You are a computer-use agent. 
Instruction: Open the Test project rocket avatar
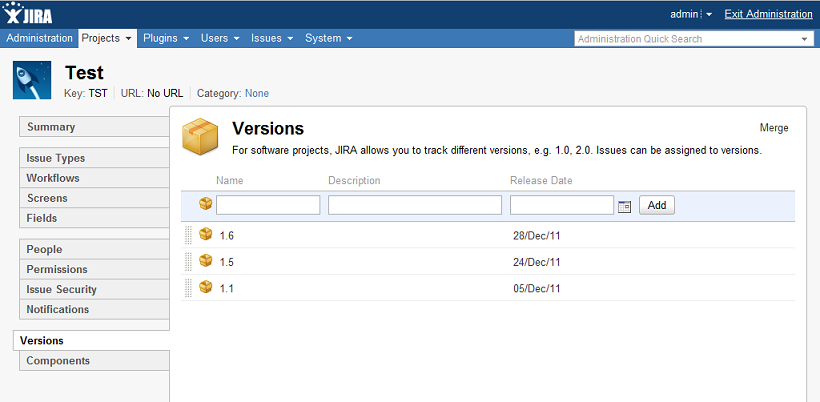coord(32,80)
